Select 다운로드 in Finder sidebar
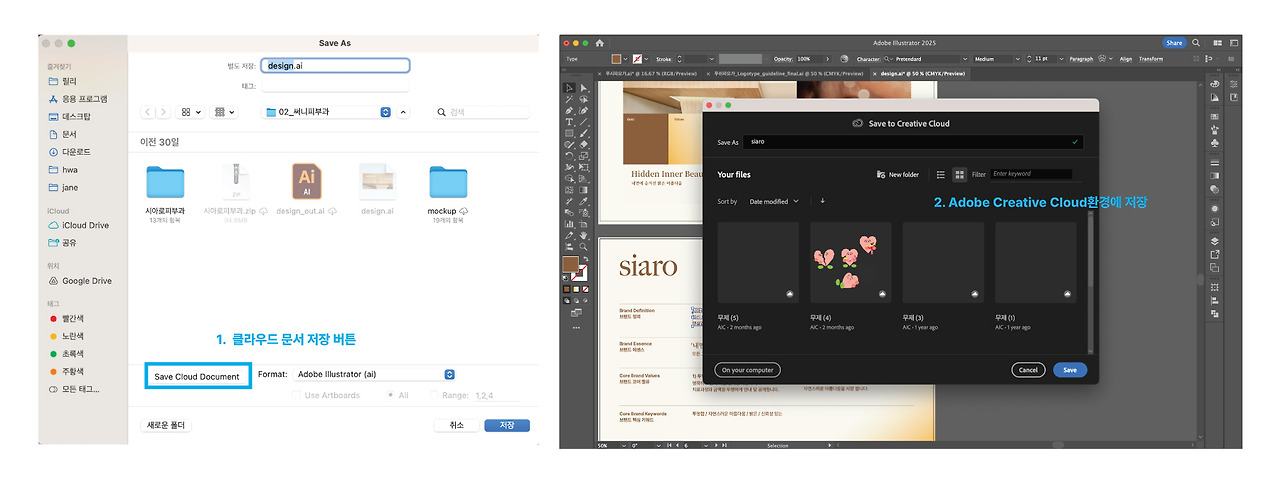Image resolution: width=1280 pixels, height=489 pixels. 76,152
